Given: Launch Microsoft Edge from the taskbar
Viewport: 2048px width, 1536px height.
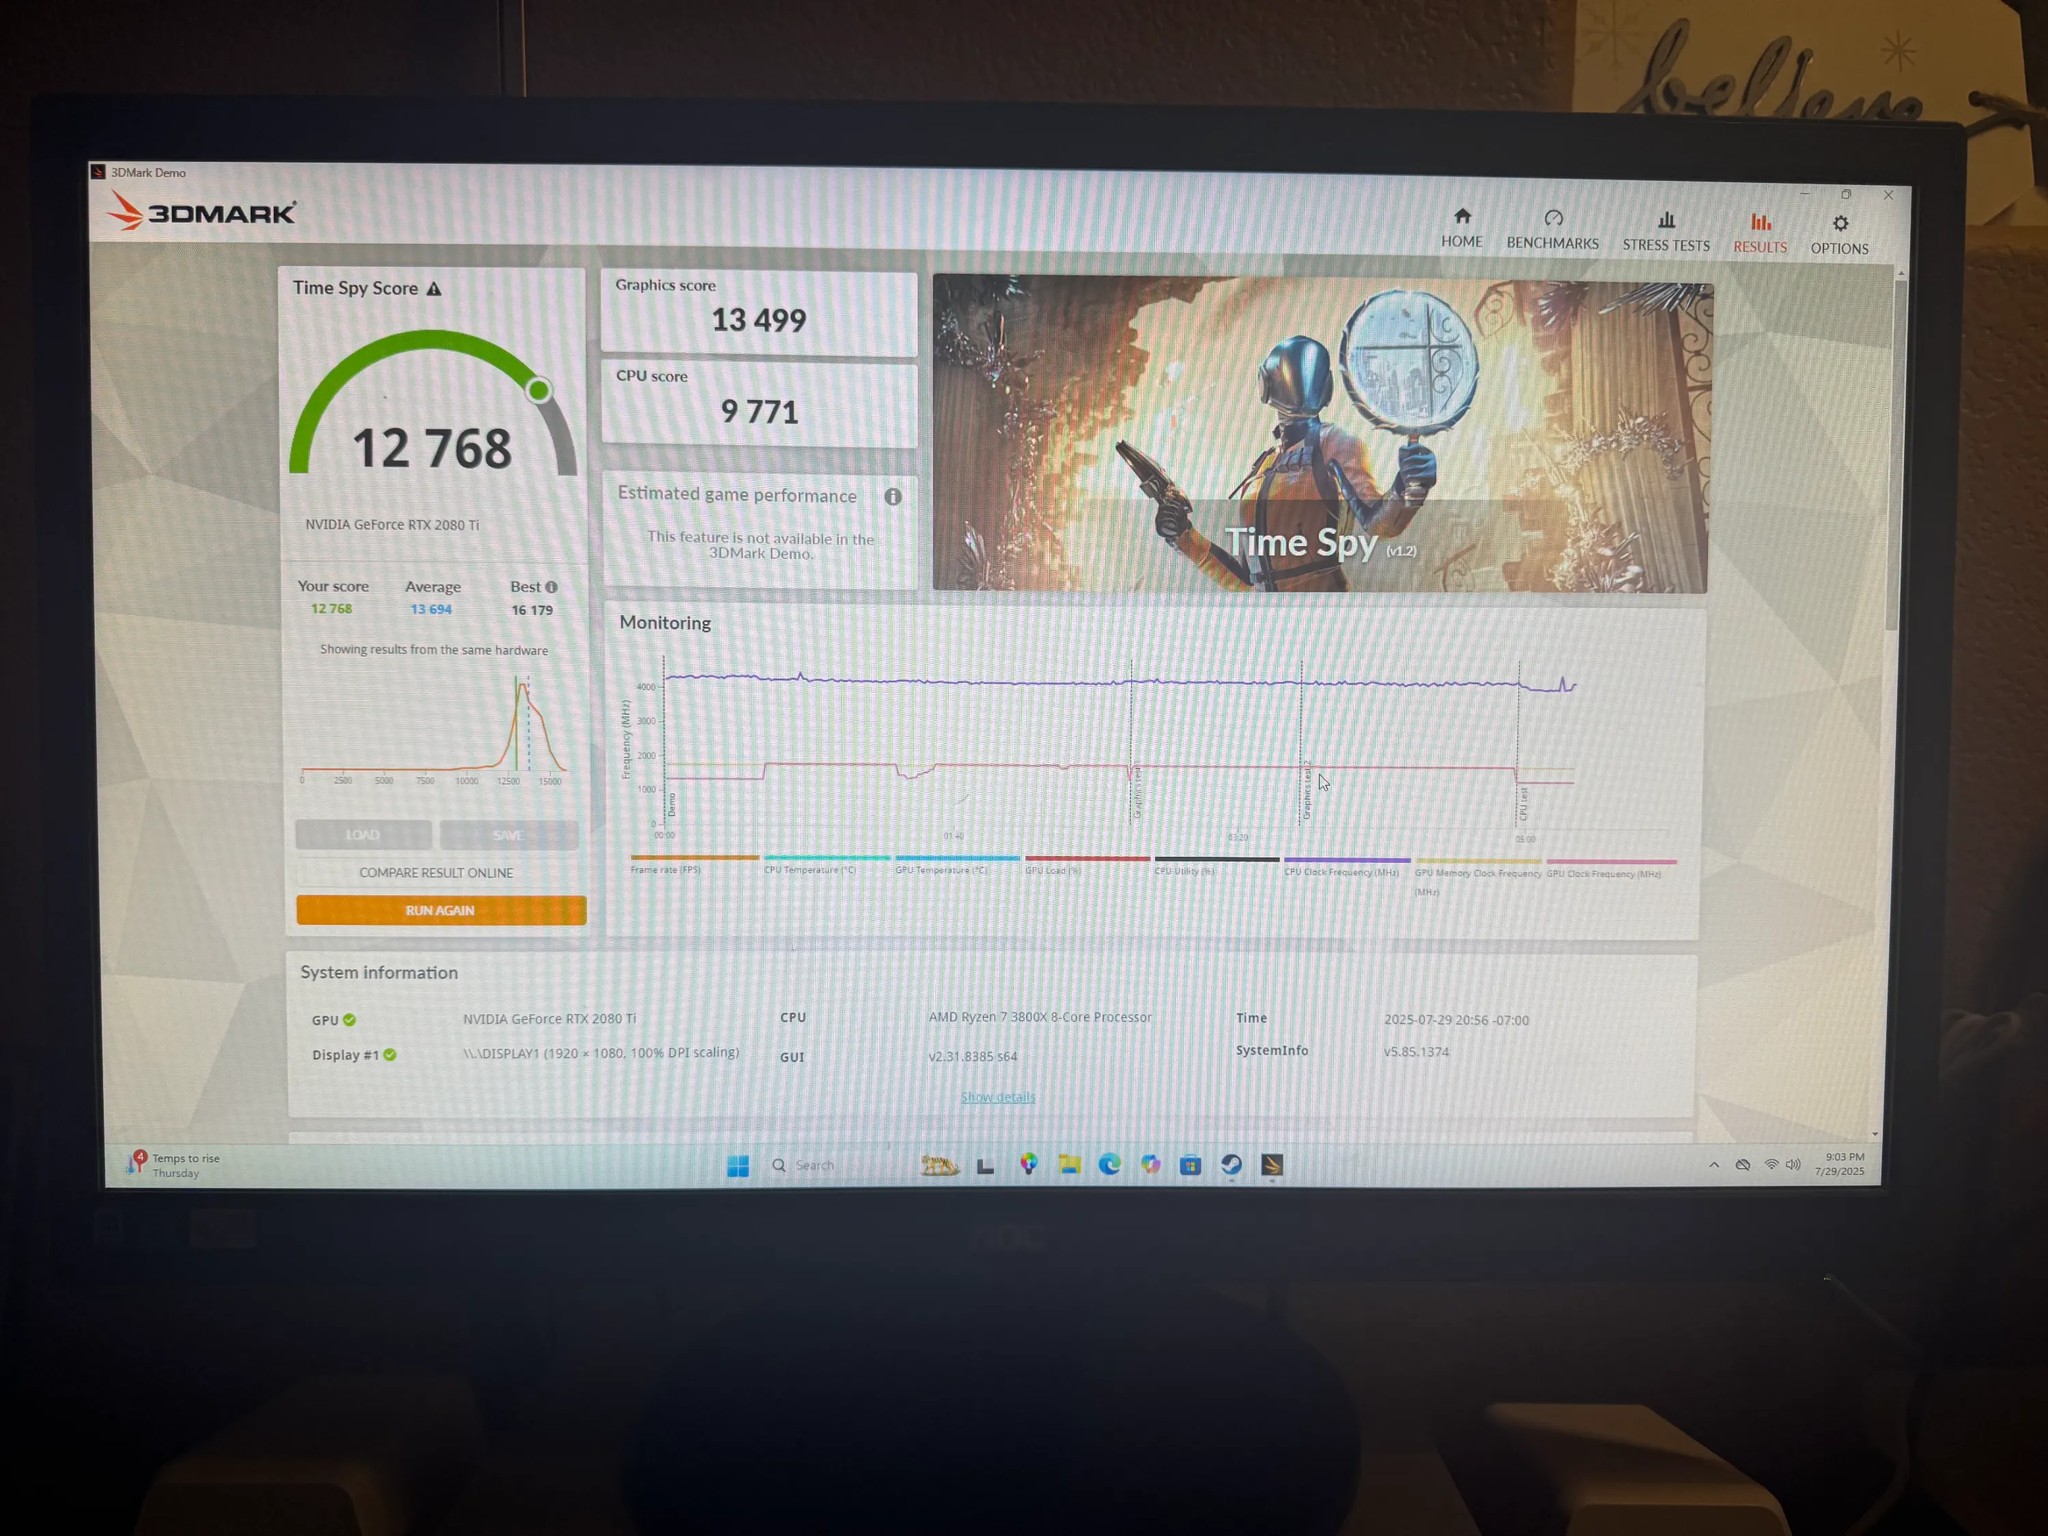Looking at the screenshot, I should point(1109,1165).
